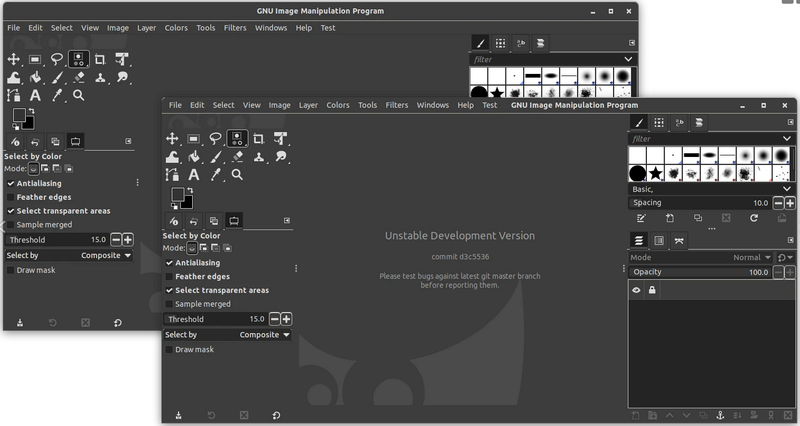800x426 pixels.
Task: Enable Draw mask in front window
Action: (169, 349)
